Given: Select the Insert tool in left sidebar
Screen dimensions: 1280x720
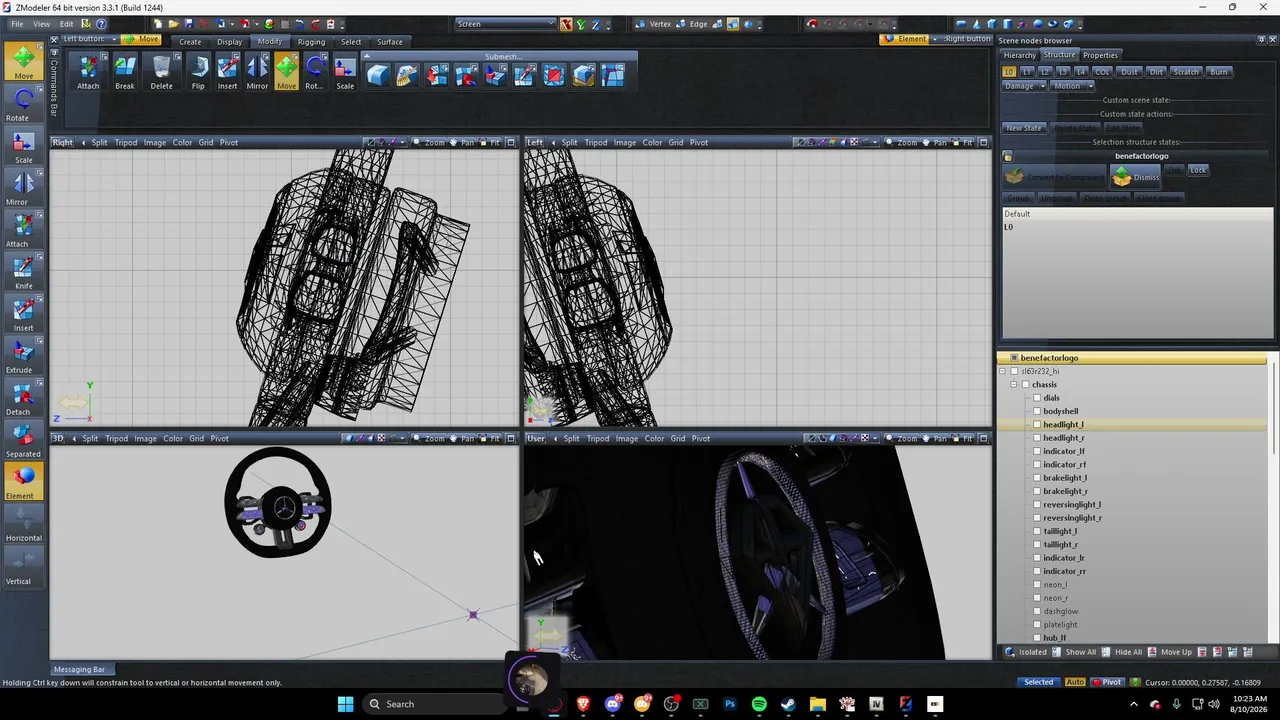Looking at the screenshot, I should click(23, 314).
